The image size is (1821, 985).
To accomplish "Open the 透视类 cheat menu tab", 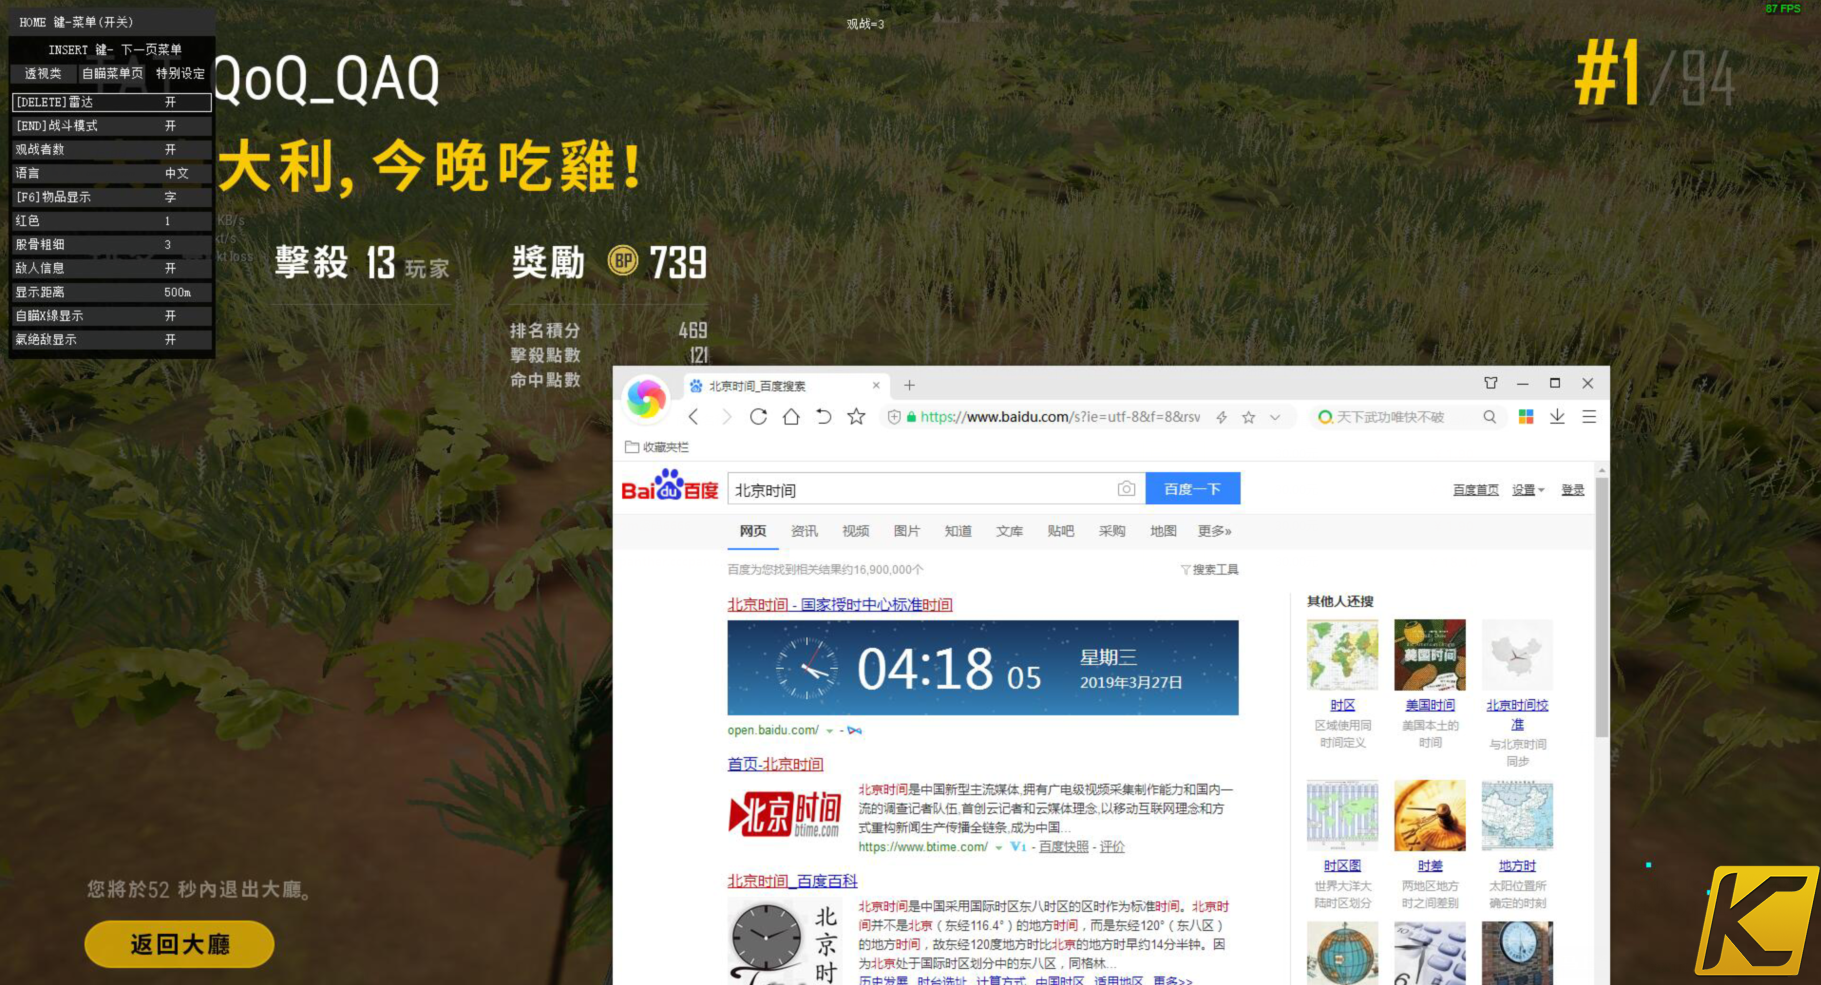I will (x=43, y=73).
